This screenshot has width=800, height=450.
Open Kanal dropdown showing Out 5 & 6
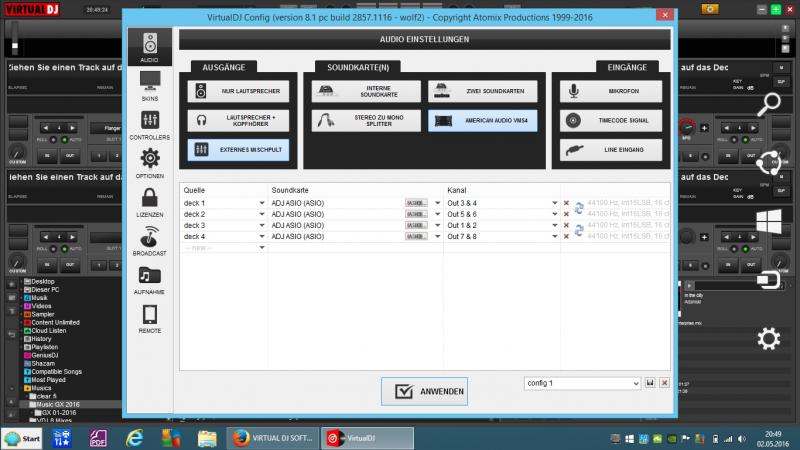[x=555, y=214]
